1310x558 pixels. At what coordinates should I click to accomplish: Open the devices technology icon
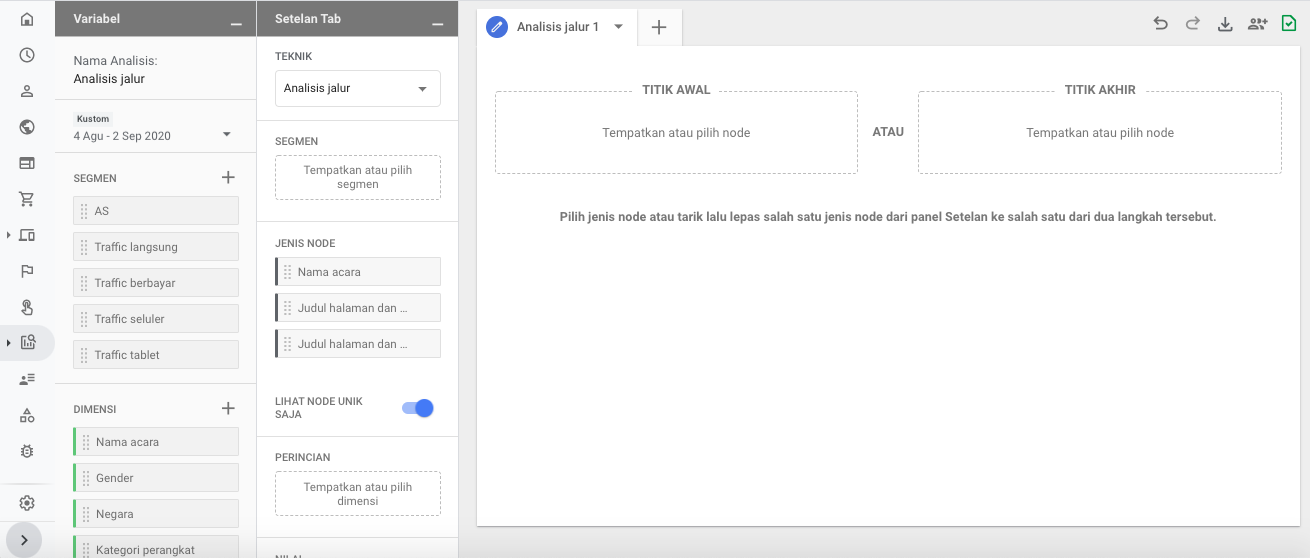pos(27,235)
